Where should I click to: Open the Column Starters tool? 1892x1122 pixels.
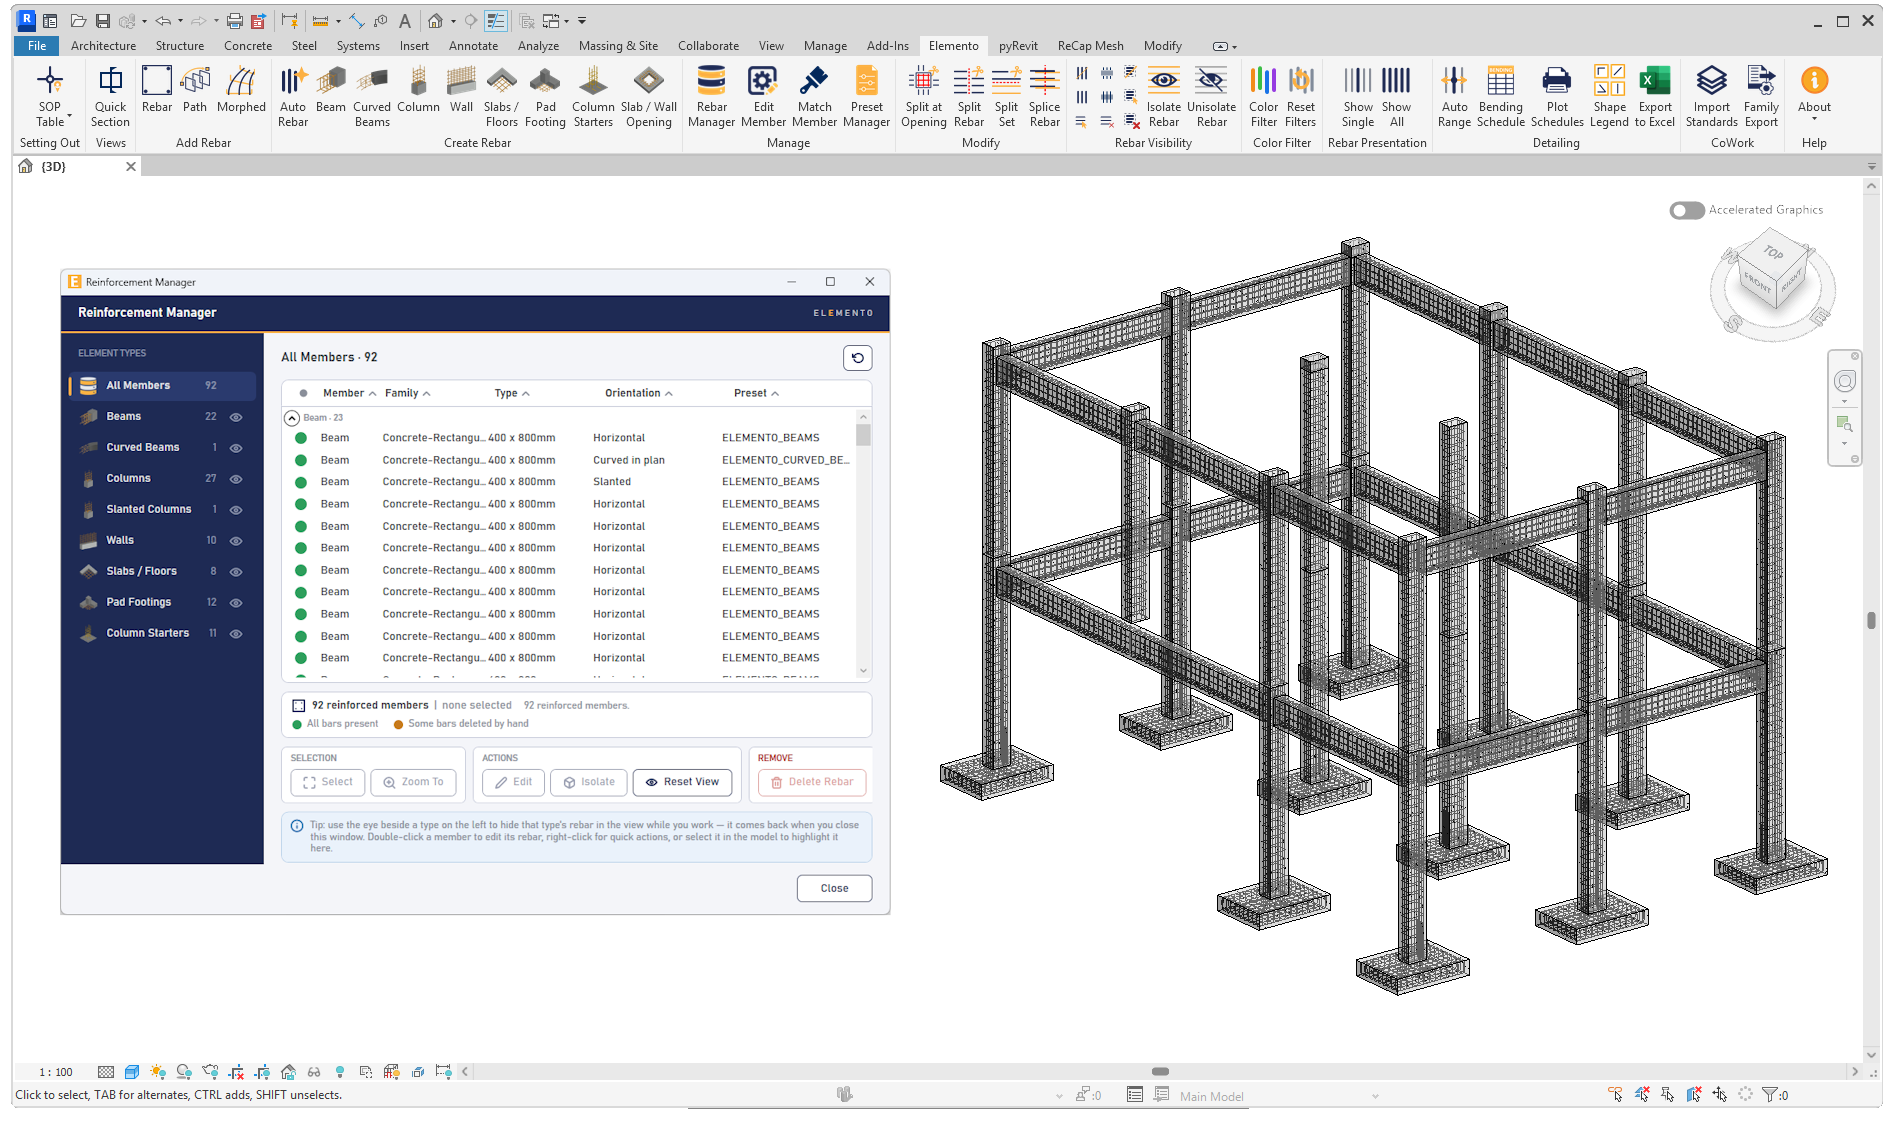click(x=593, y=96)
